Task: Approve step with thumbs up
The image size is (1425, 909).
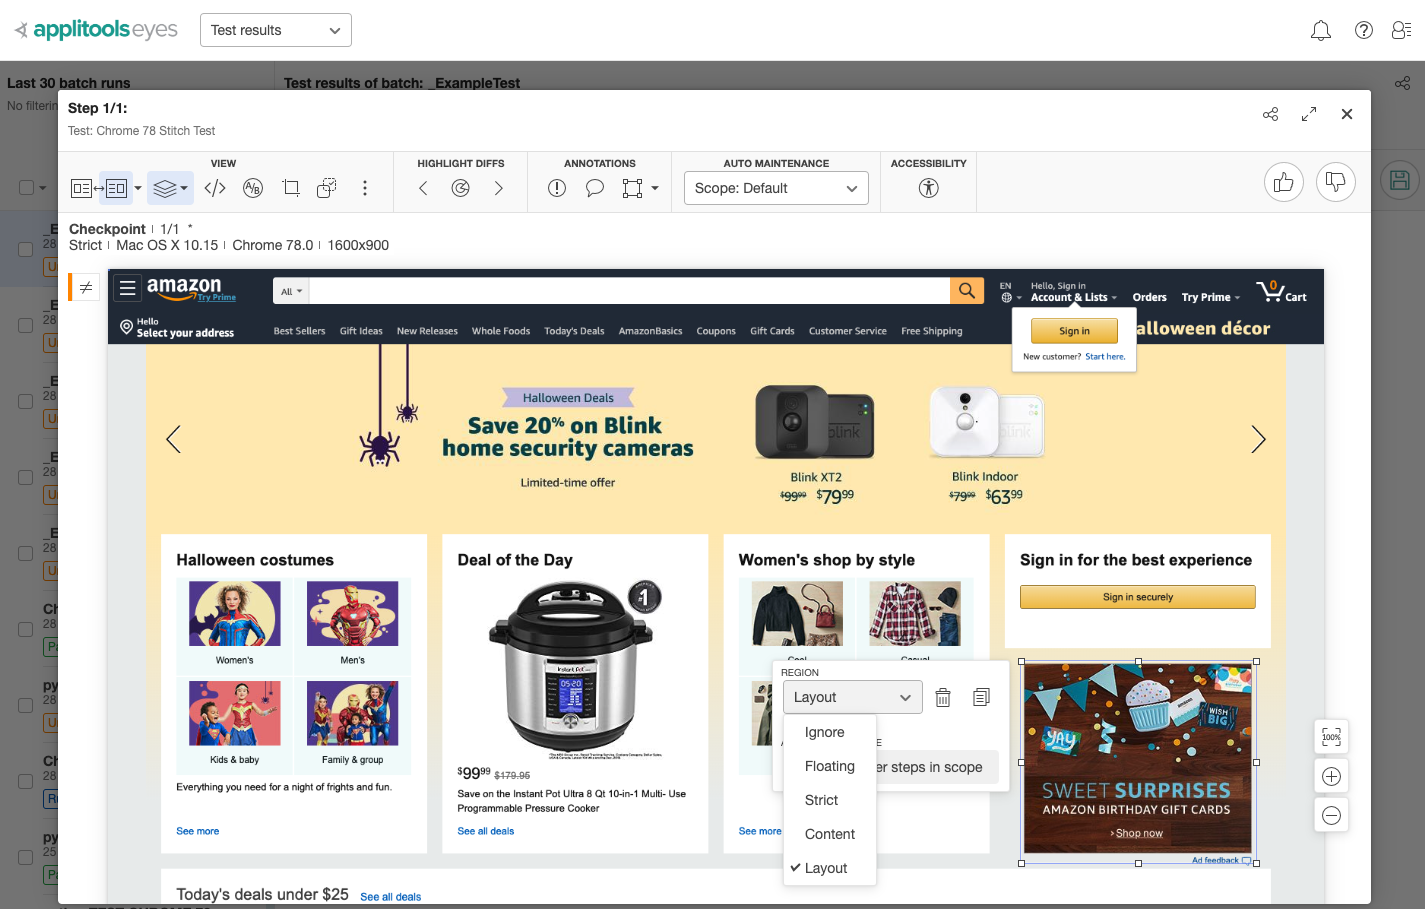Action: coord(1284,182)
